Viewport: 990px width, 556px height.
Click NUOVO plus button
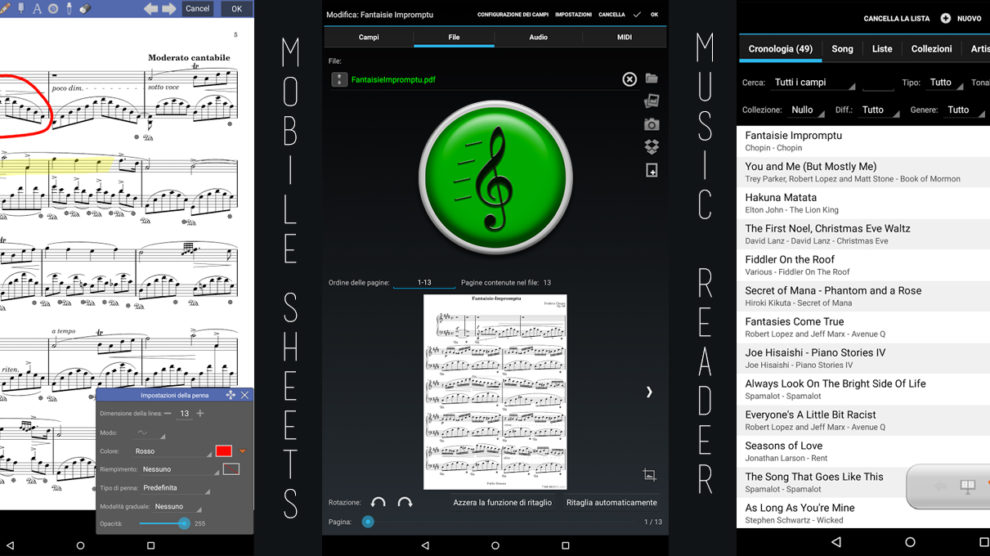click(x=962, y=18)
